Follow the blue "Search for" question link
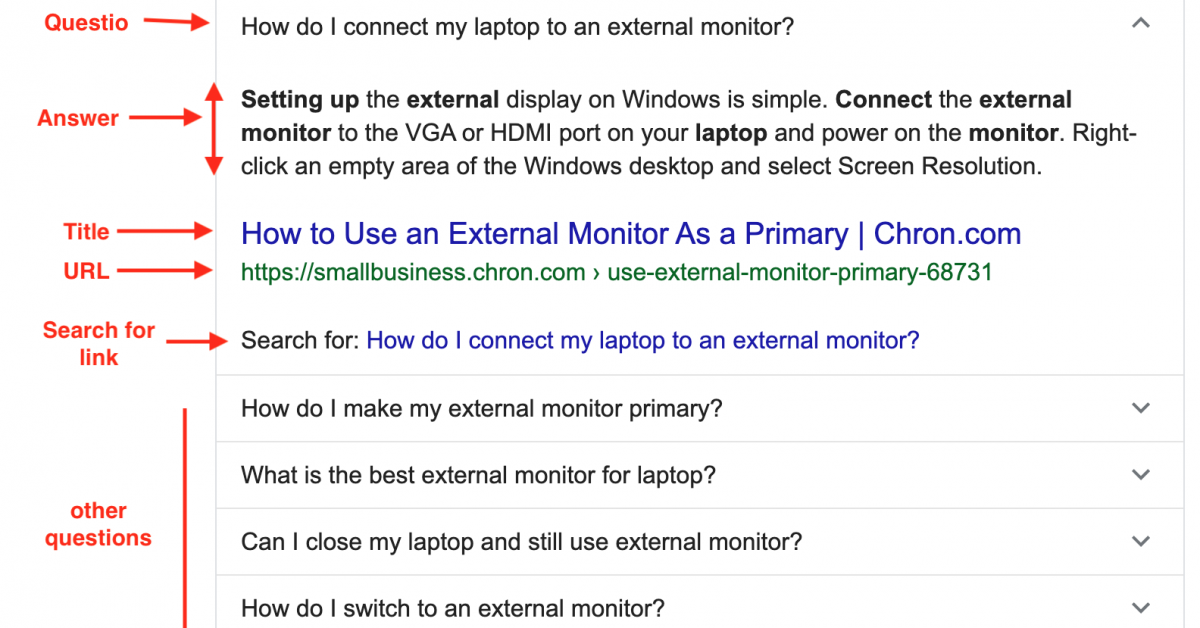The height and width of the screenshot is (628, 1200). tap(642, 341)
